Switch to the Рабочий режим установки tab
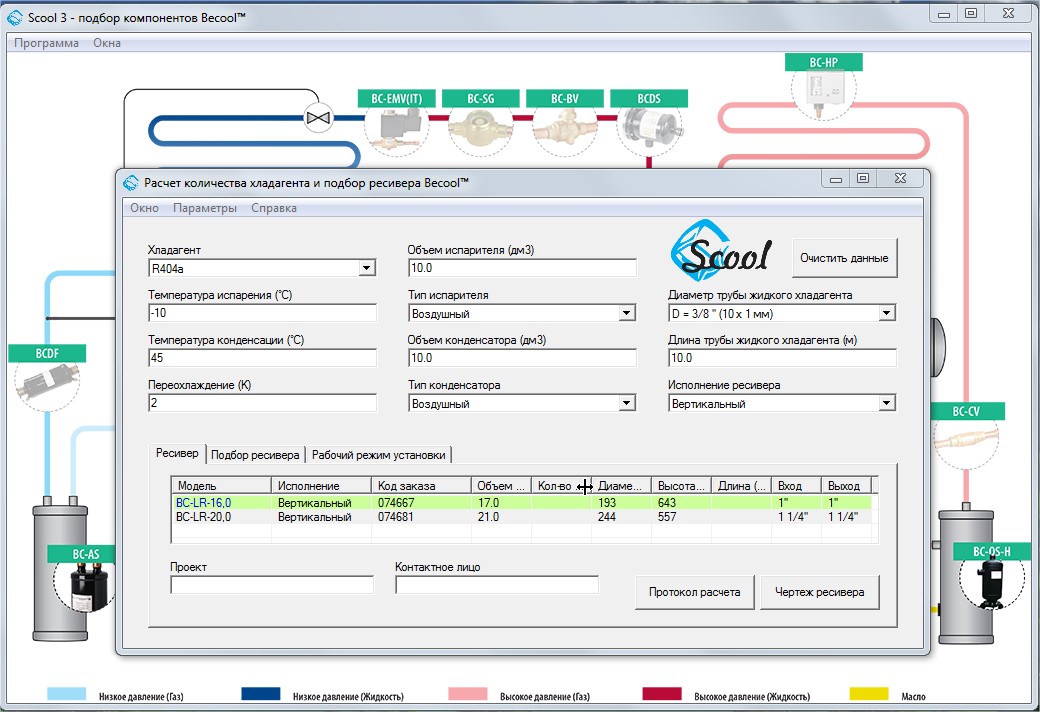Viewport: 1040px width, 712px height. [x=379, y=455]
